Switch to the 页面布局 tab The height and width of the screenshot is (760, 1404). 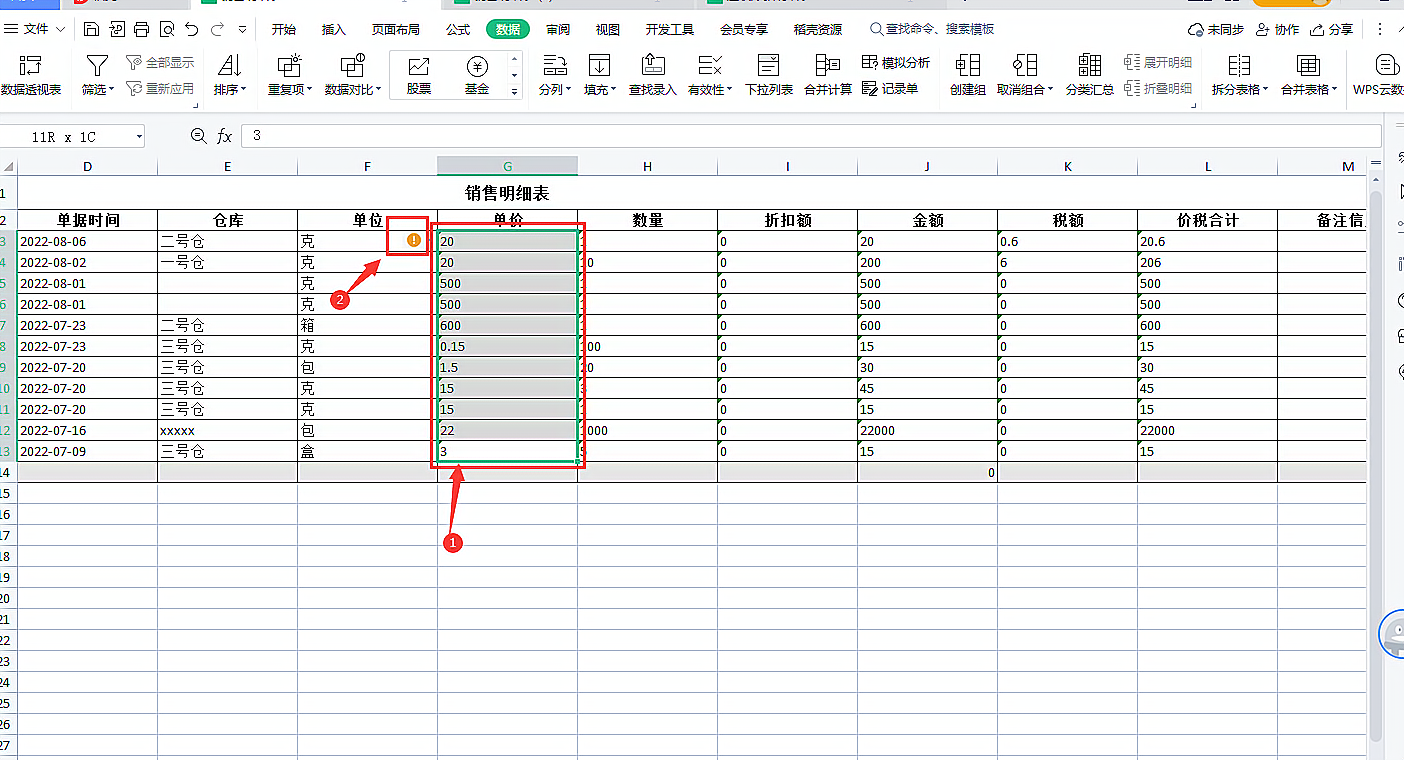tap(396, 30)
